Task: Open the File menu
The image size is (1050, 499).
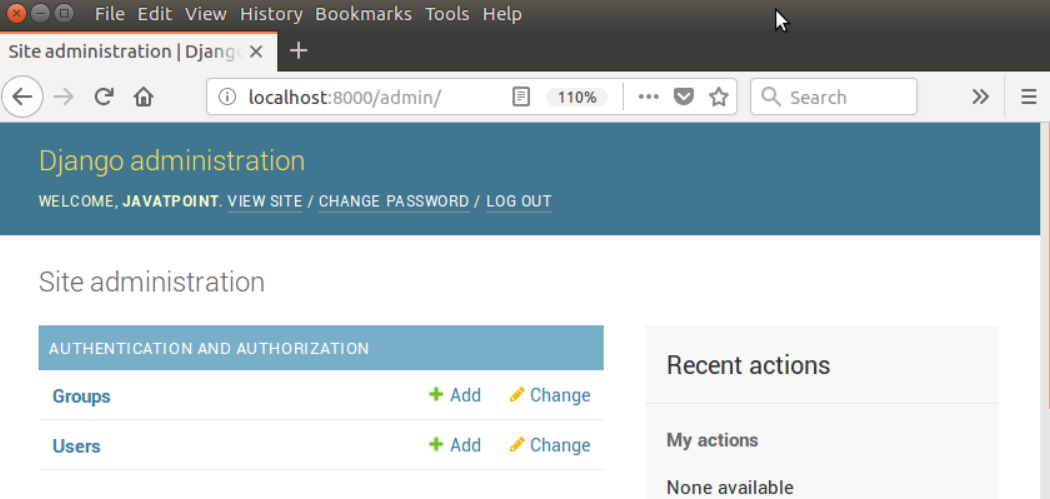Action: click(x=110, y=13)
